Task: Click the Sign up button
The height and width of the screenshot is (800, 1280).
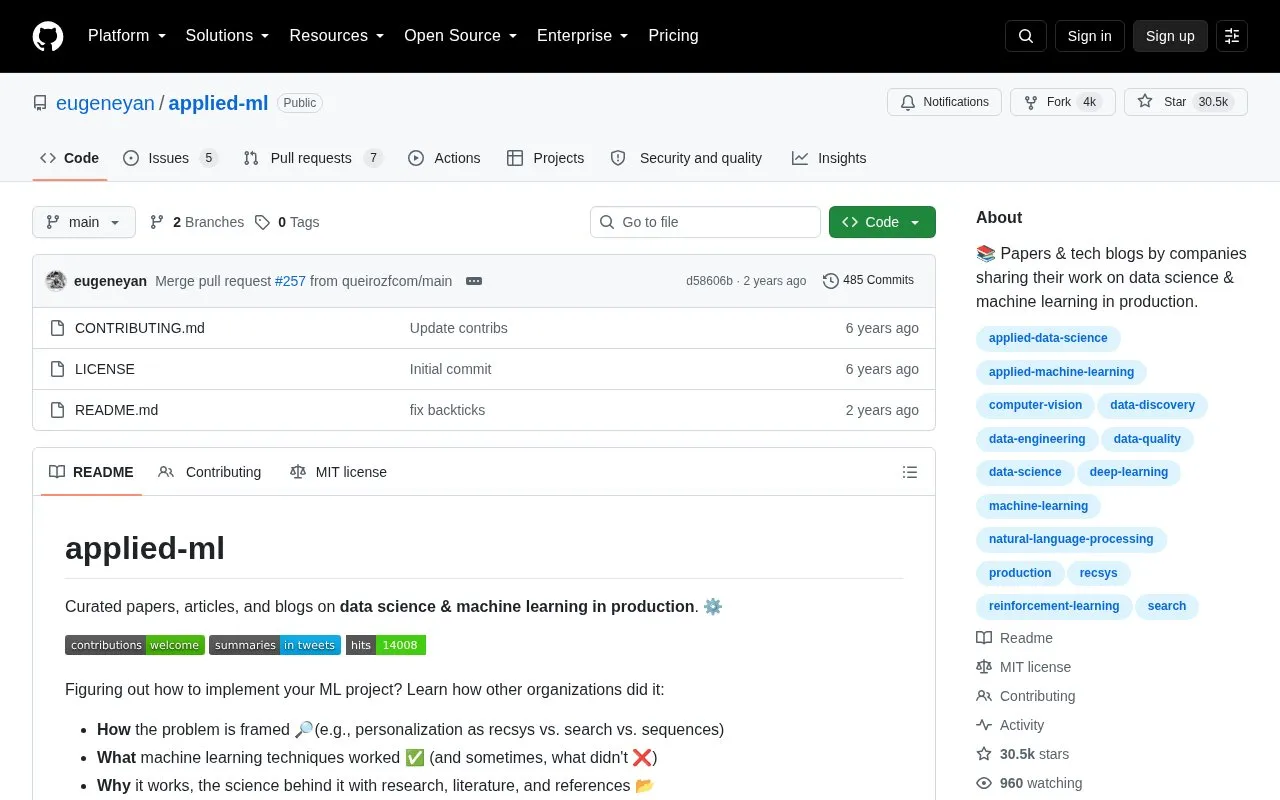Action: 1170,36
